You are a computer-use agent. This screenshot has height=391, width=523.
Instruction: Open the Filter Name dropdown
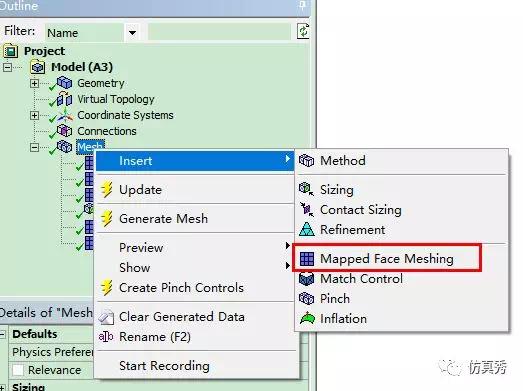coord(132,33)
